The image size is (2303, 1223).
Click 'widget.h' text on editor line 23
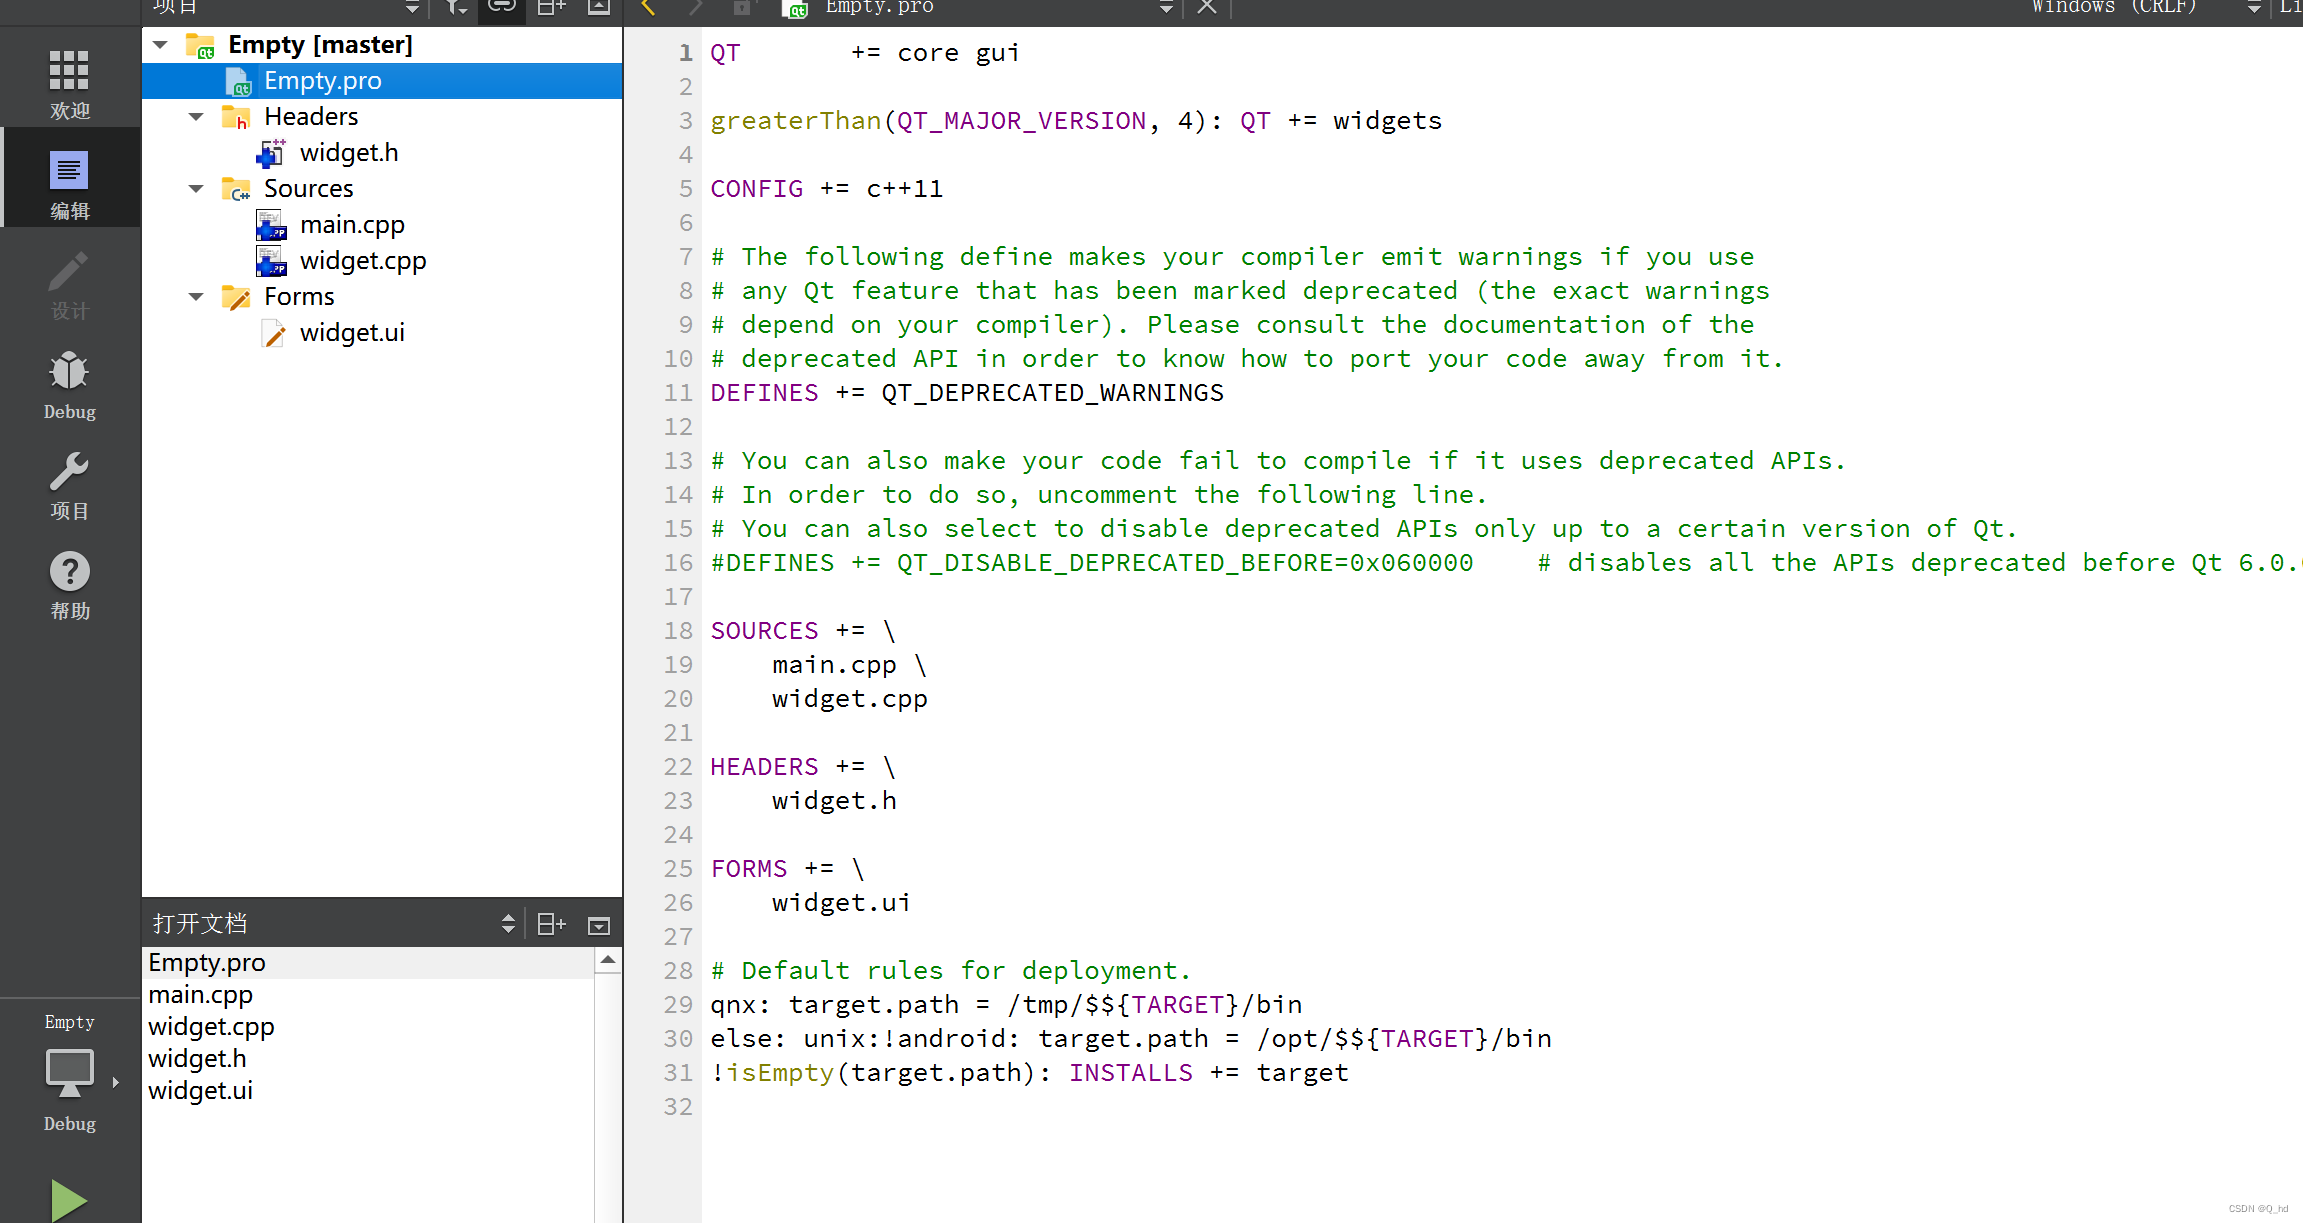(x=834, y=801)
